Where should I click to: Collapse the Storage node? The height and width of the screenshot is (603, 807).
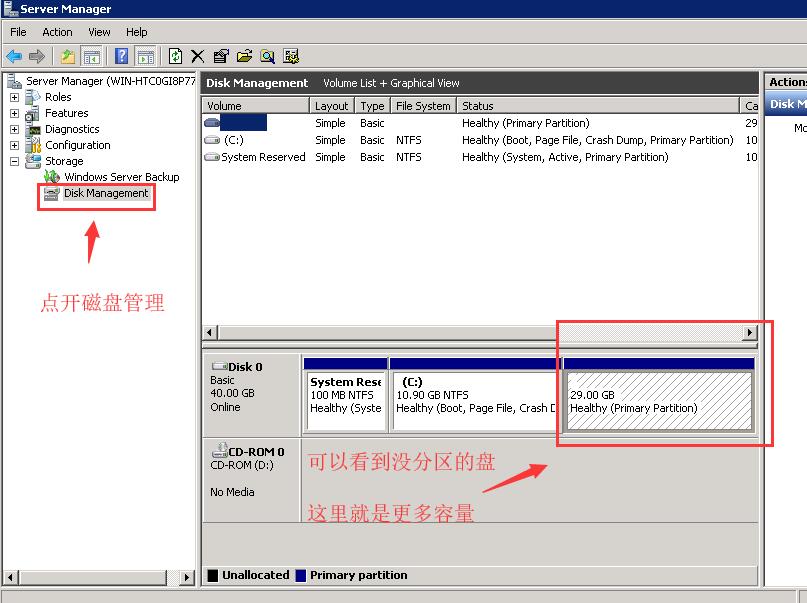point(14,162)
